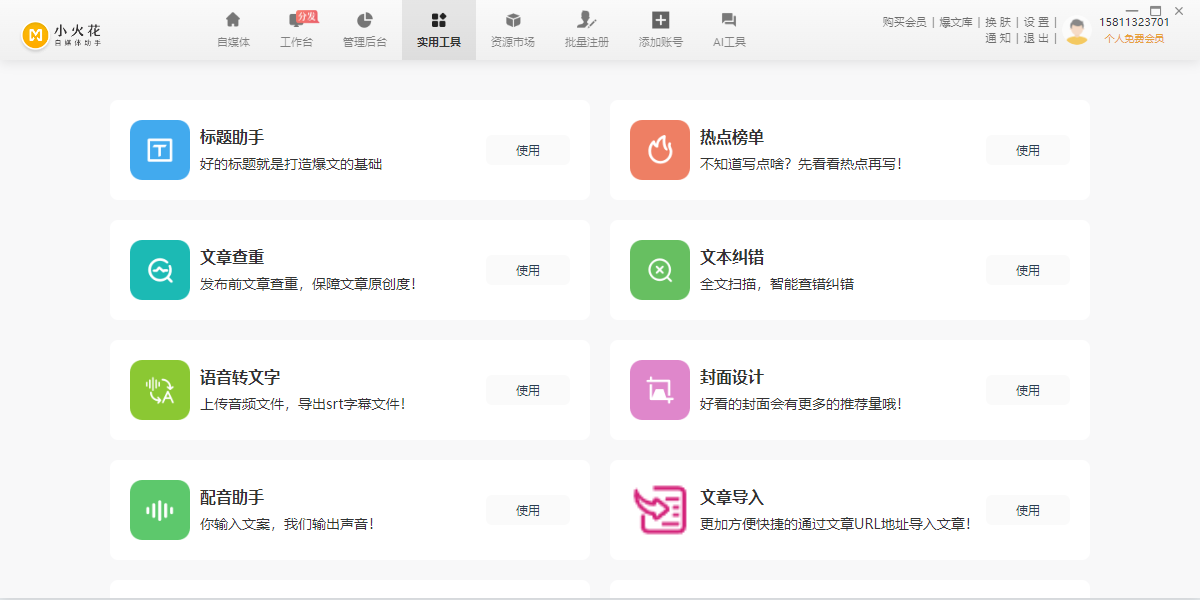Click the 标题助手 blue icon
Viewport: 1200px width, 600px height.
(160, 150)
